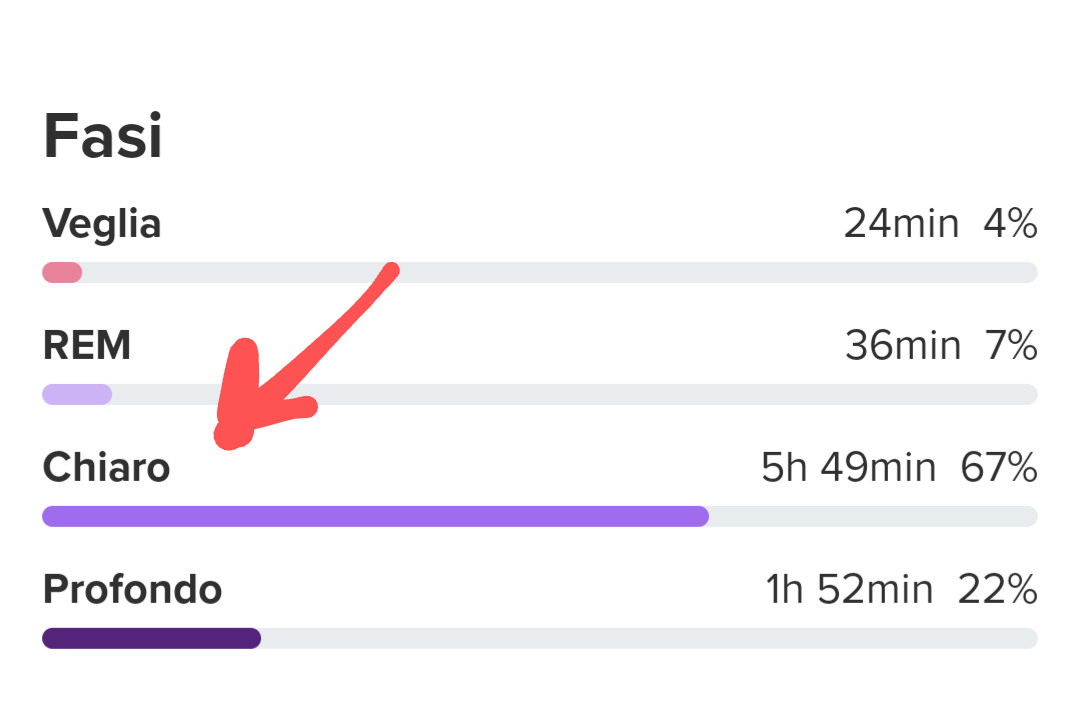Screen dimensions: 1080x723
Task: Open the Chiaro sleep stage
Action: 107,467
